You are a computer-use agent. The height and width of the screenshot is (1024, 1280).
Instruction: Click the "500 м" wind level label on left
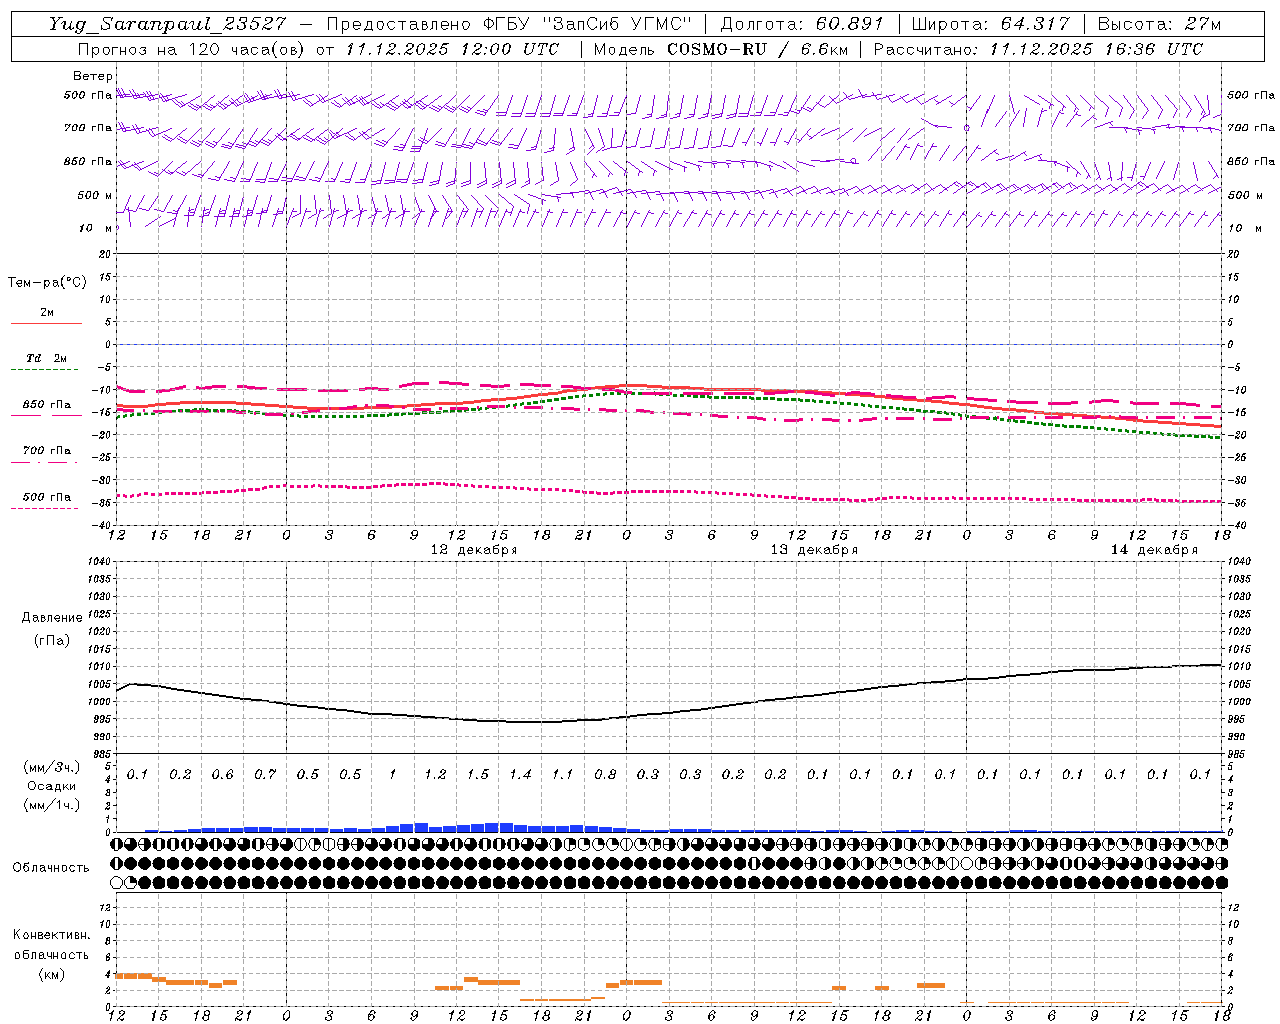pos(95,195)
